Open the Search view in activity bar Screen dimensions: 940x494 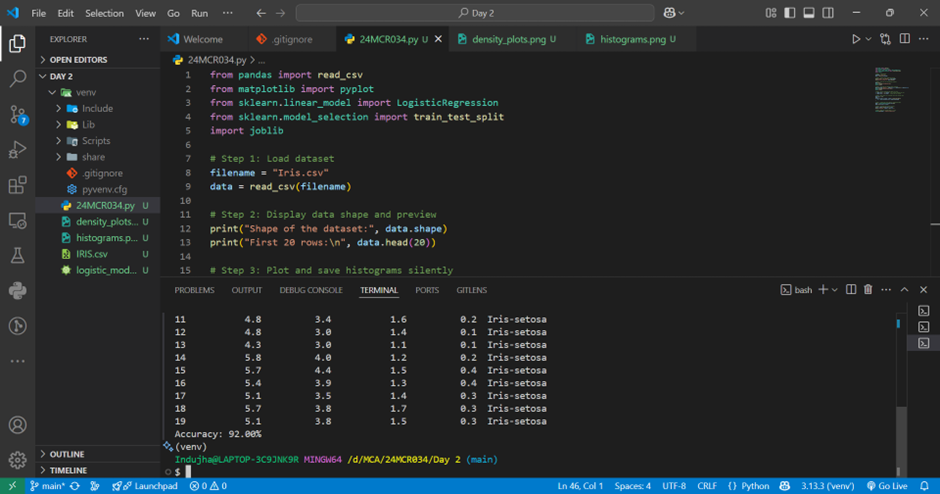pyautogui.click(x=17, y=79)
